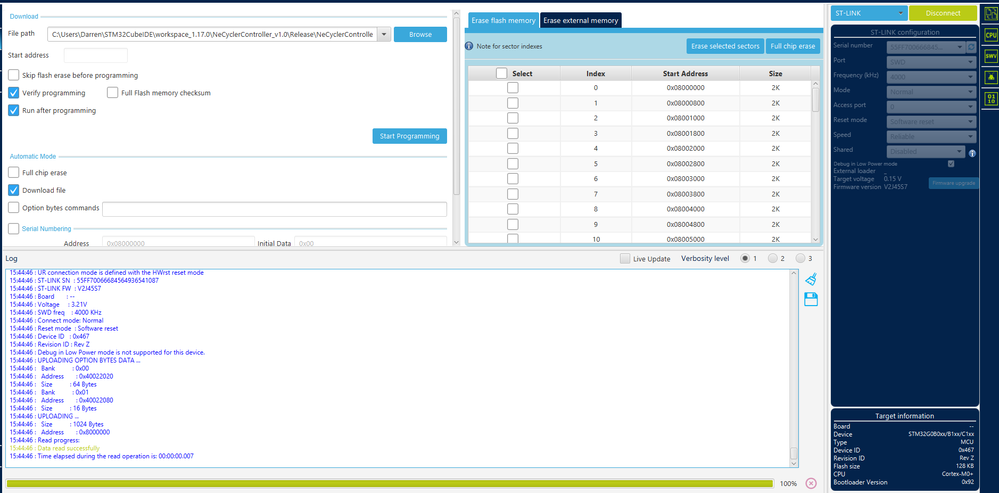
Task: Select sector index 7 checkbox
Action: pos(512,194)
